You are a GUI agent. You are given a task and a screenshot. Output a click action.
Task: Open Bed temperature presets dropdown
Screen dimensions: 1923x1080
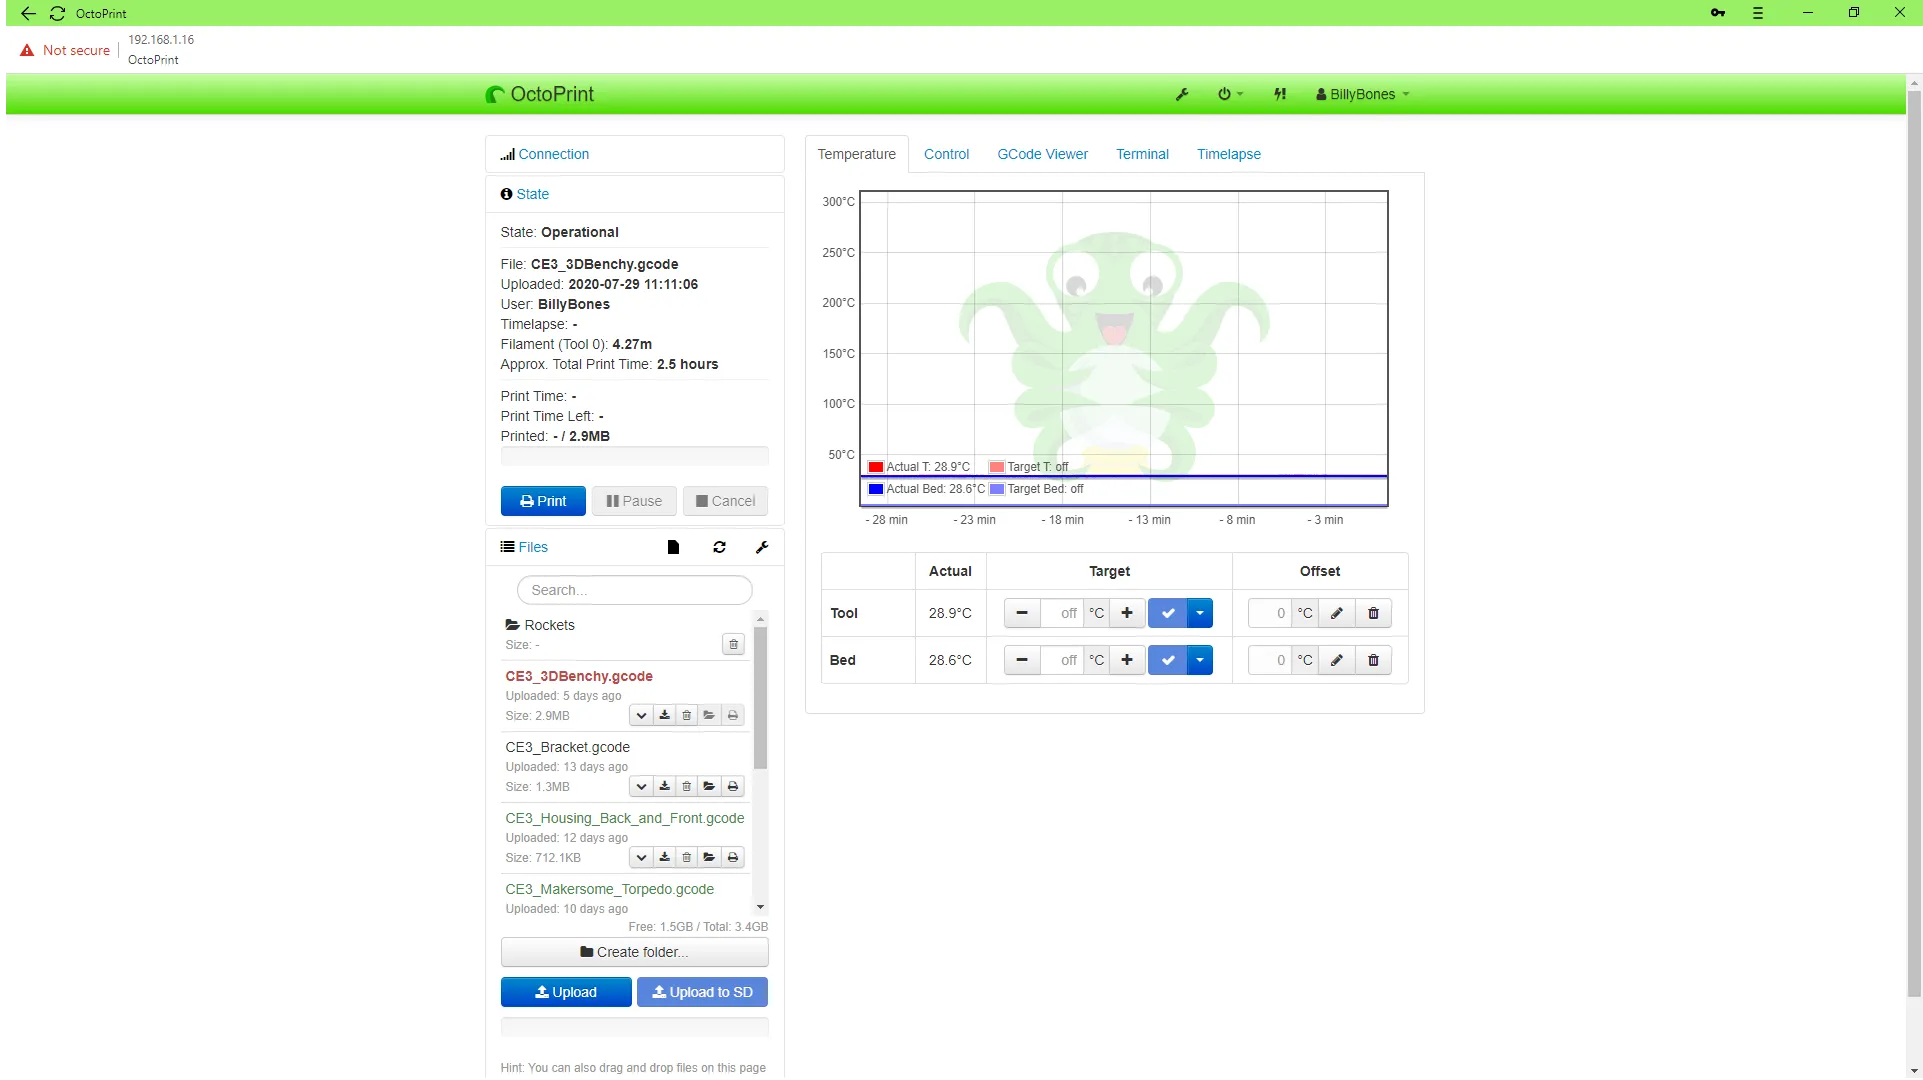click(1200, 660)
